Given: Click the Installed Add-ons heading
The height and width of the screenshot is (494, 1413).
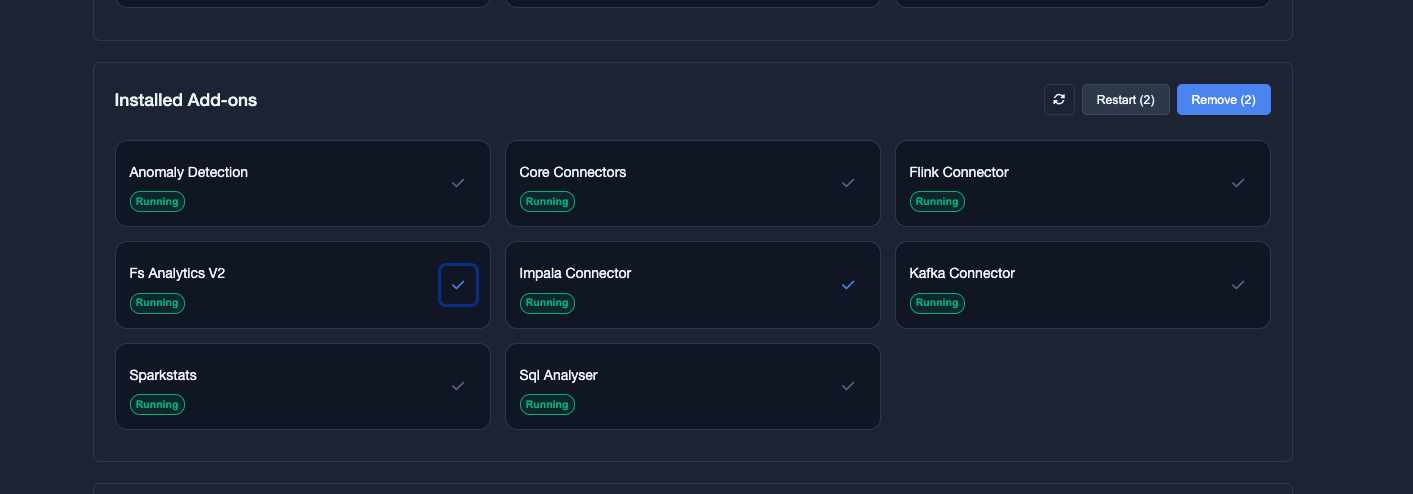Looking at the screenshot, I should click(186, 100).
